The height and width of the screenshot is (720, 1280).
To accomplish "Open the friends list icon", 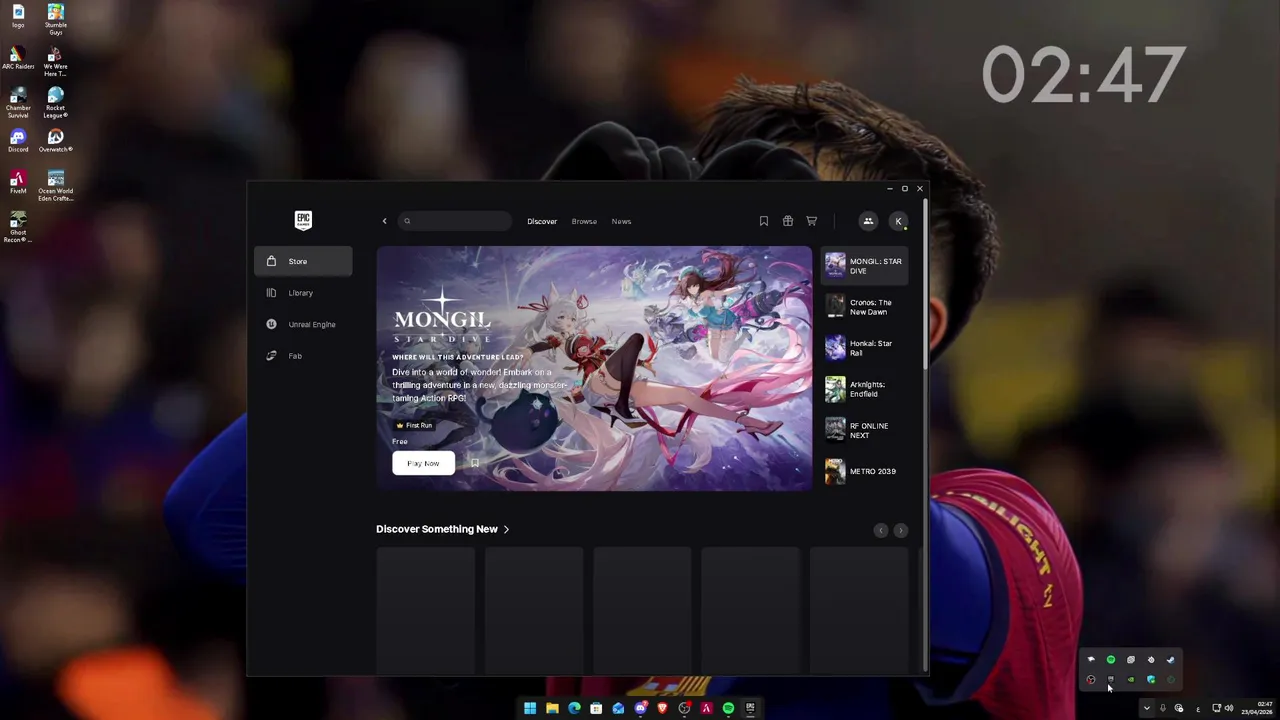I will 868,221.
